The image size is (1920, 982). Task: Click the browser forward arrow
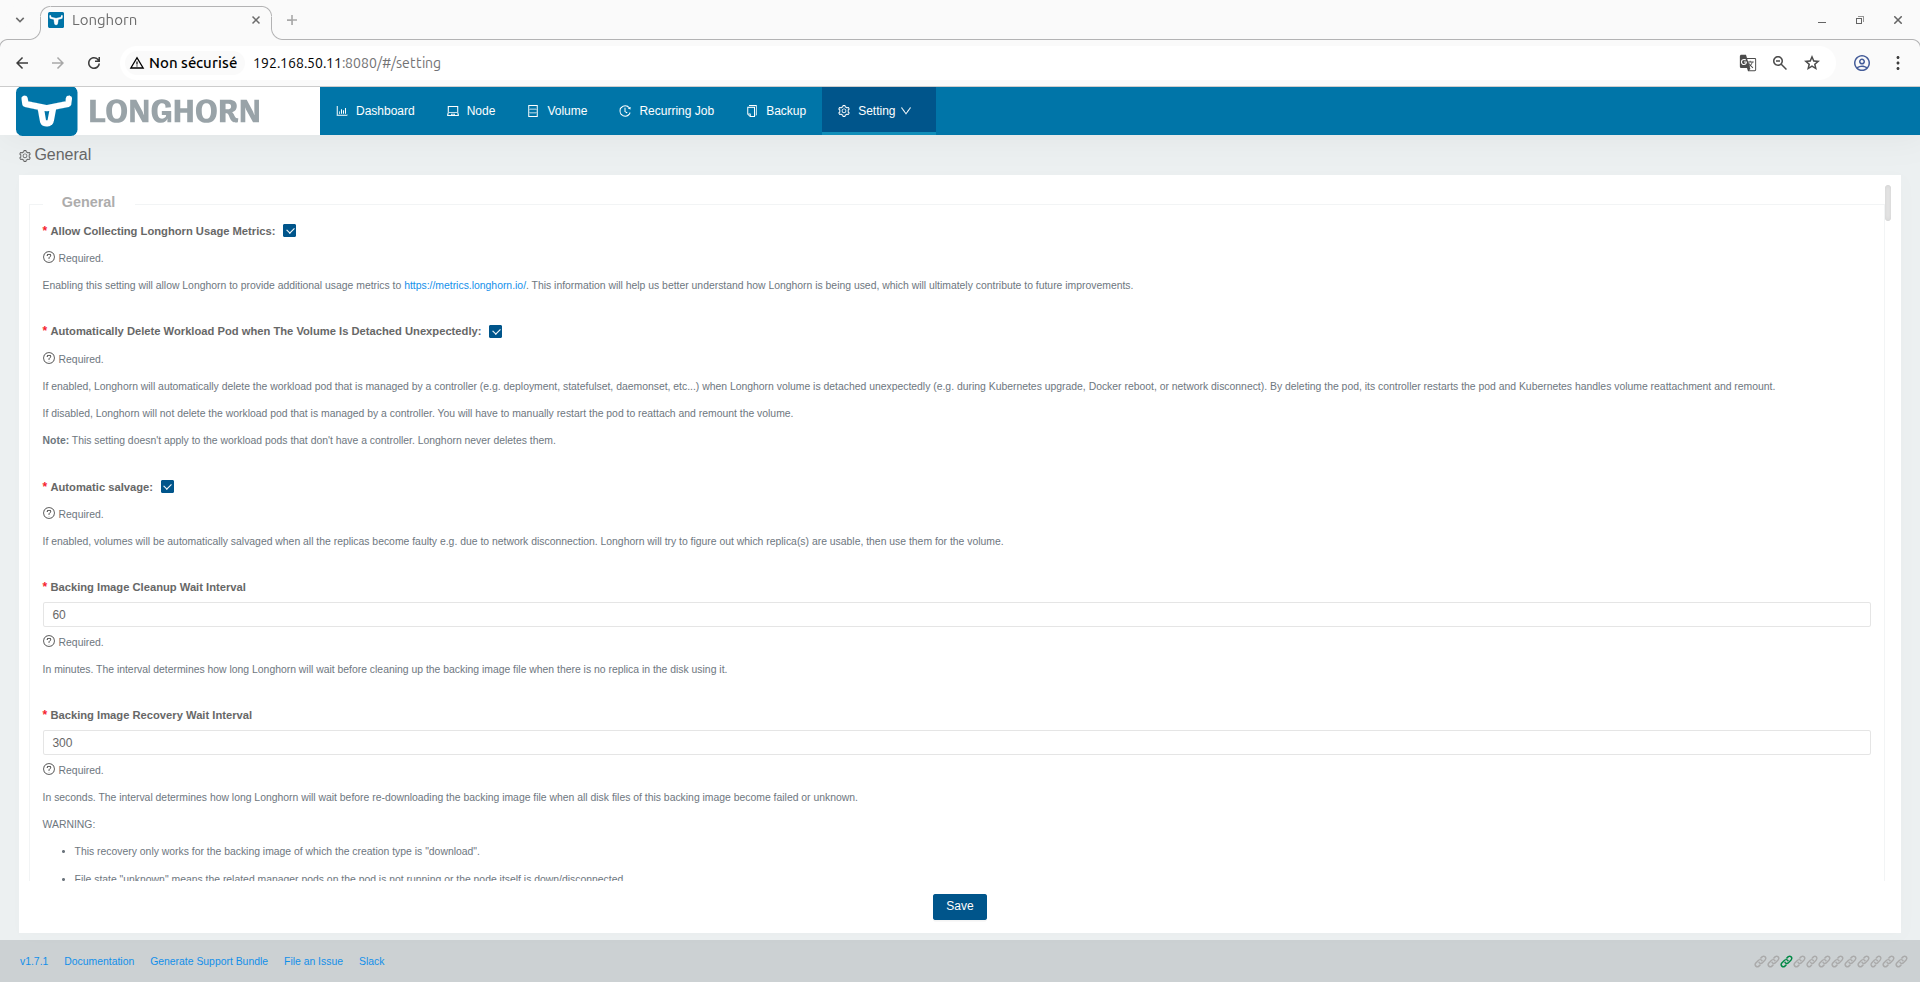58,63
